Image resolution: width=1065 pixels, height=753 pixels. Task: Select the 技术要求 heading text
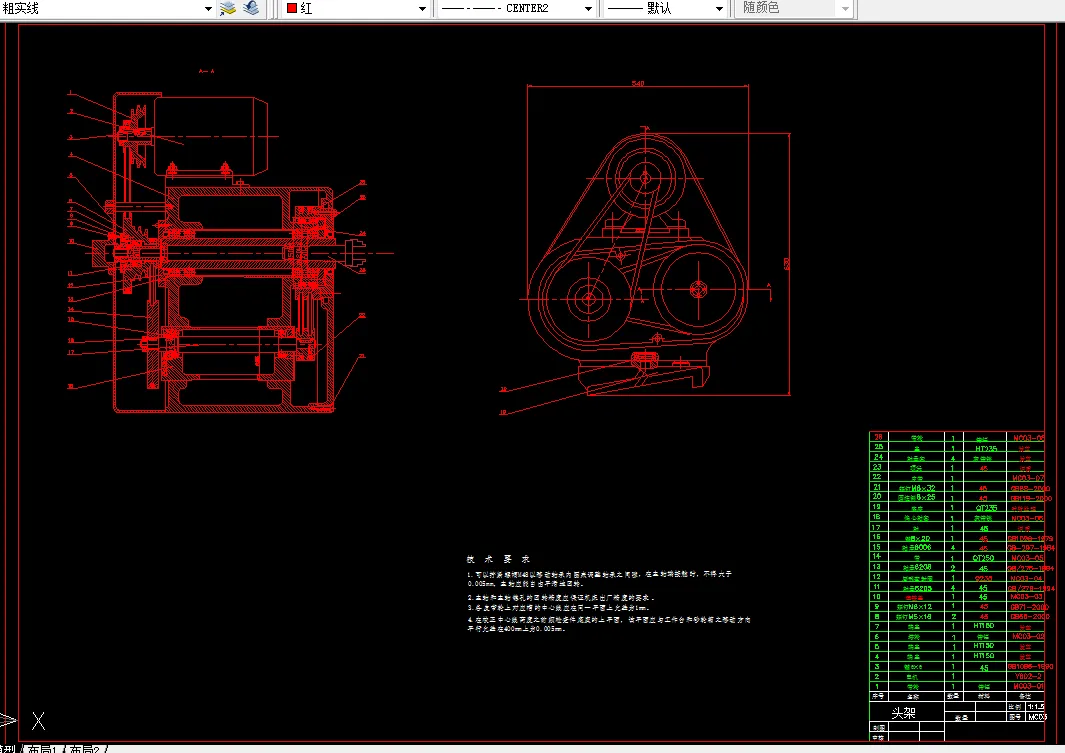(x=498, y=559)
